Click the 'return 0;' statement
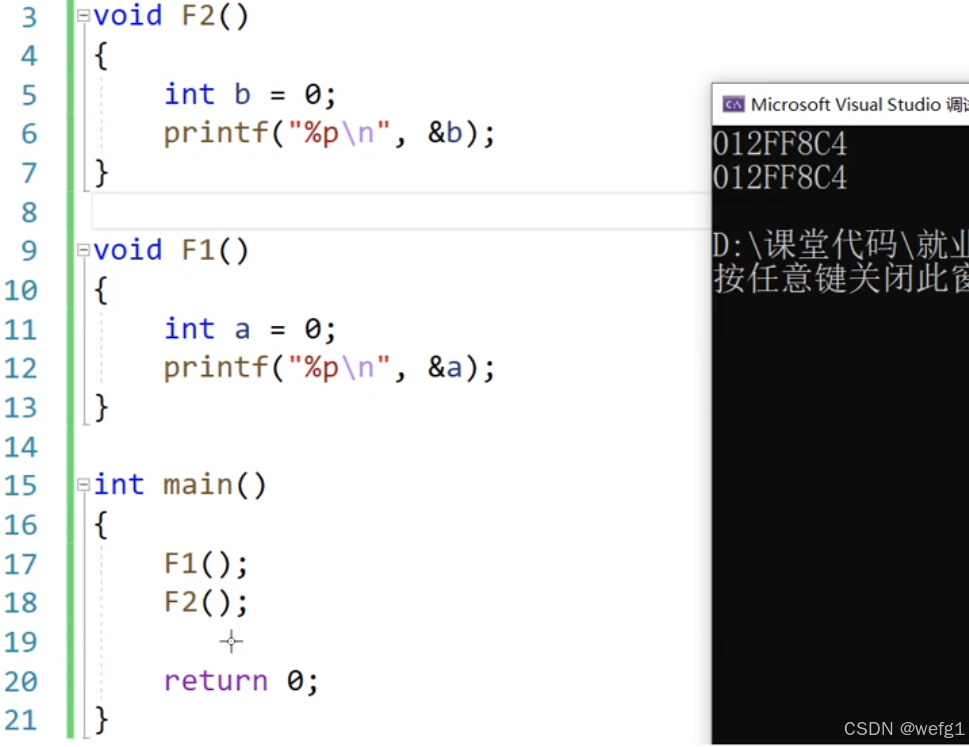 coord(241,681)
